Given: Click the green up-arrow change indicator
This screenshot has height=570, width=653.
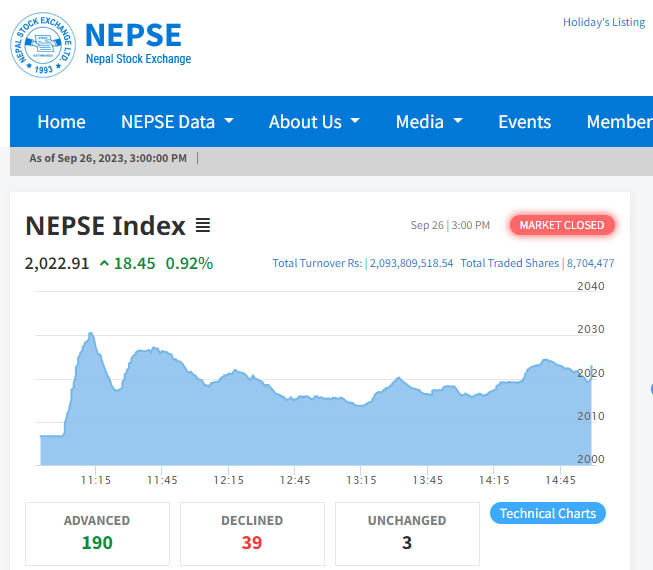Looking at the screenshot, I should [x=104, y=264].
